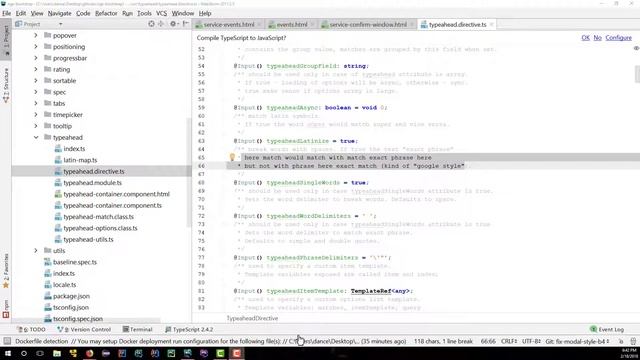The width and height of the screenshot is (640, 360).
Task: Open the Windows Start menu
Action: pyautogui.click(x=8, y=353)
